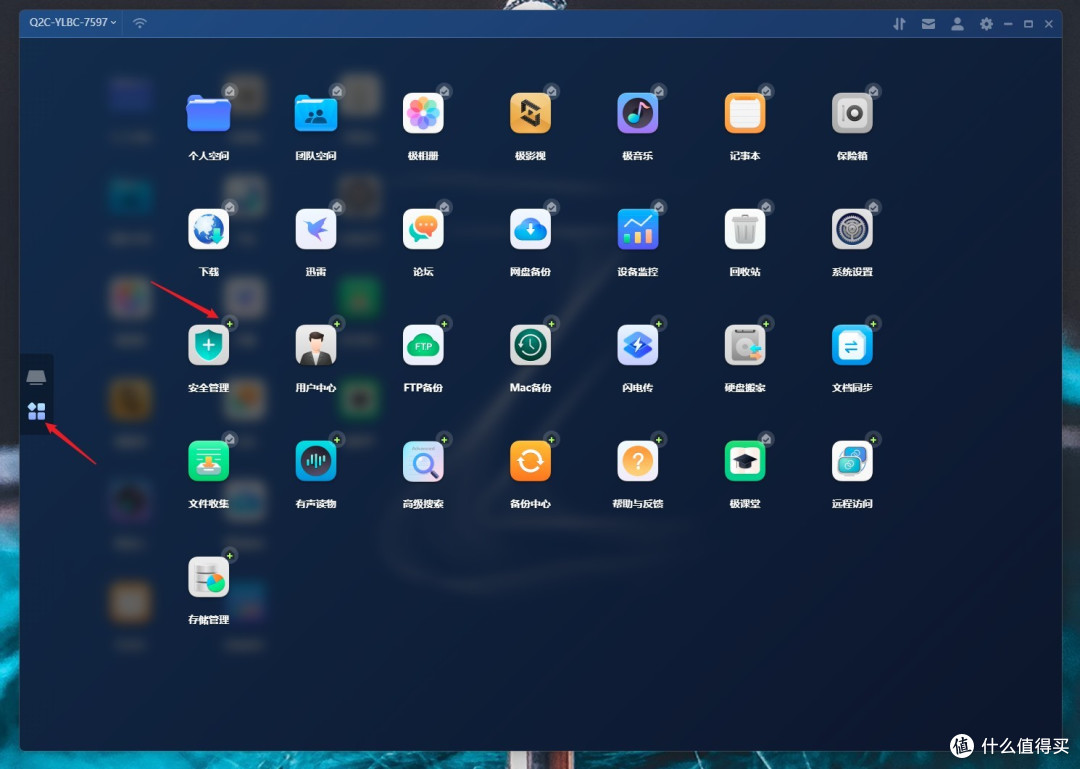The width and height of the screenshot is (1080, 769).
Task: Open the 极课堂 classroom app
Action: pos(745,460)
